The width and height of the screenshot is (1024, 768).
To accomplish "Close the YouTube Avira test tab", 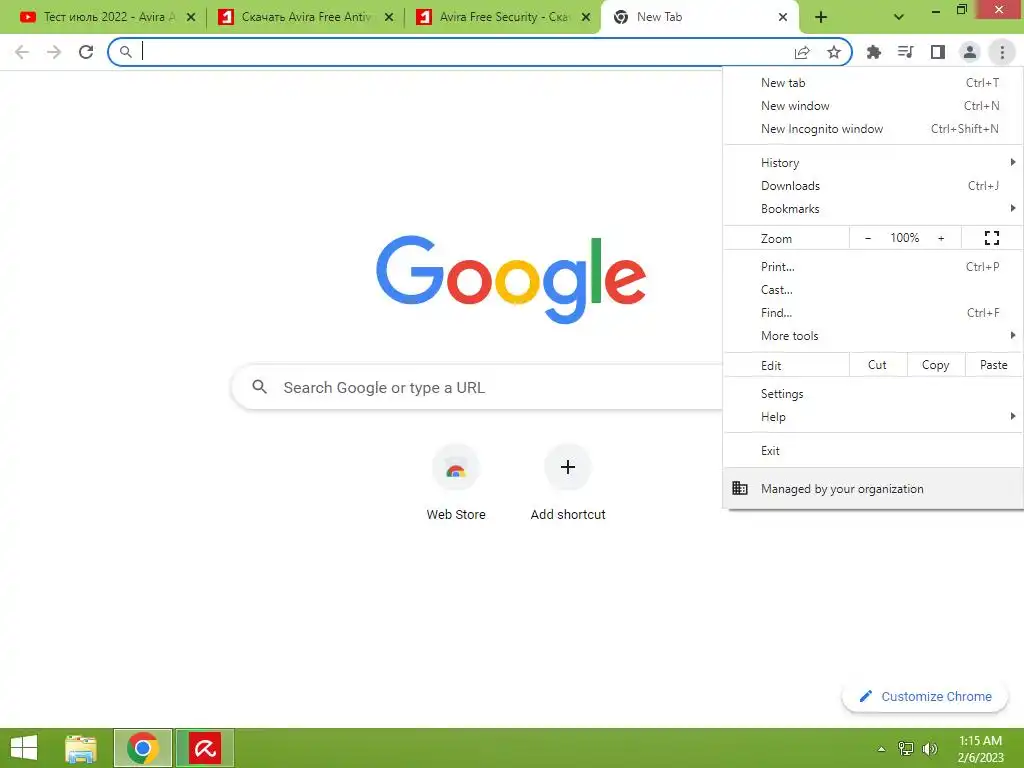I will [x=191, y=18].
